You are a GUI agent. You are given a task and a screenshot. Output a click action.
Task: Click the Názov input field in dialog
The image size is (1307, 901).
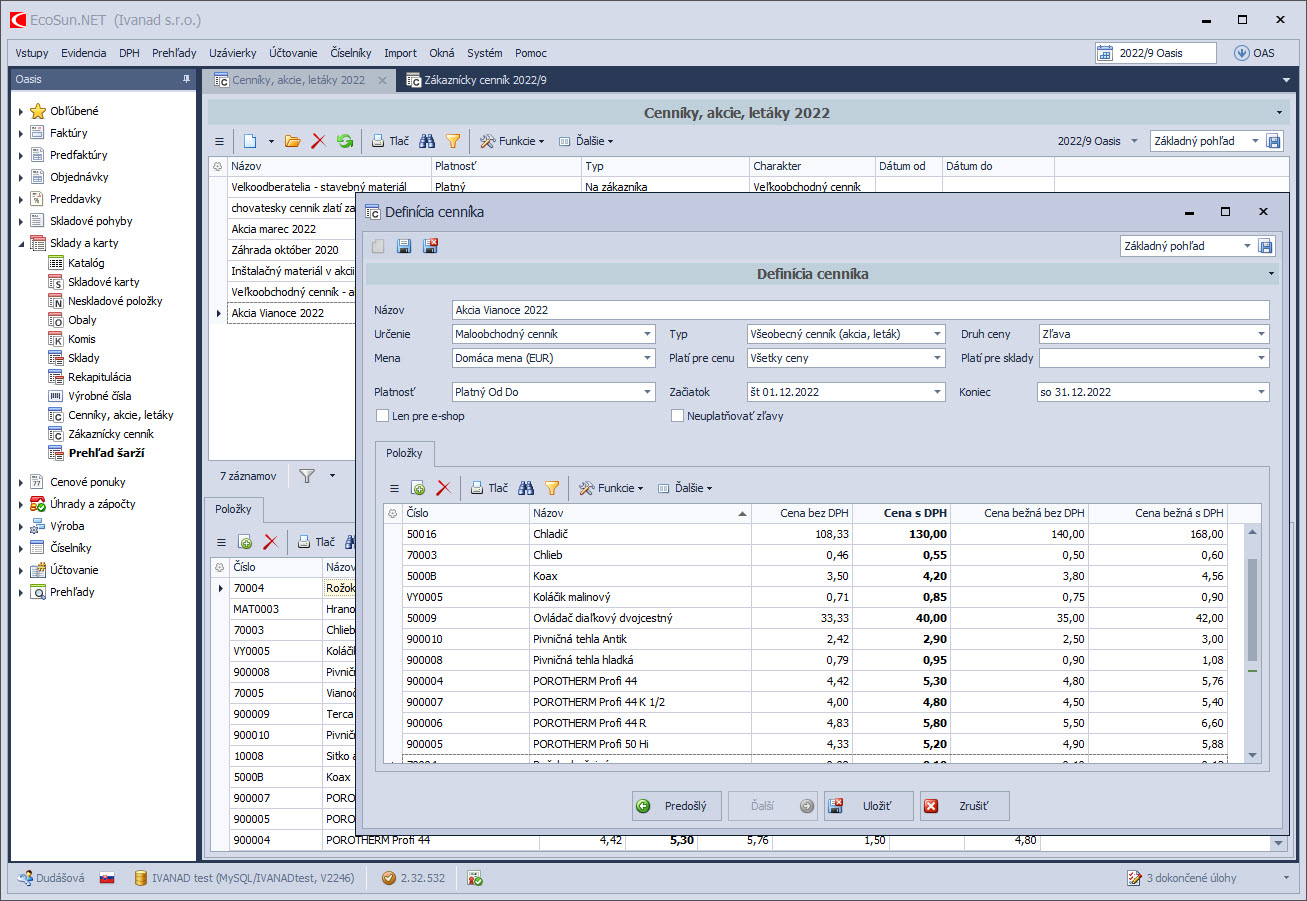(860, 310)
